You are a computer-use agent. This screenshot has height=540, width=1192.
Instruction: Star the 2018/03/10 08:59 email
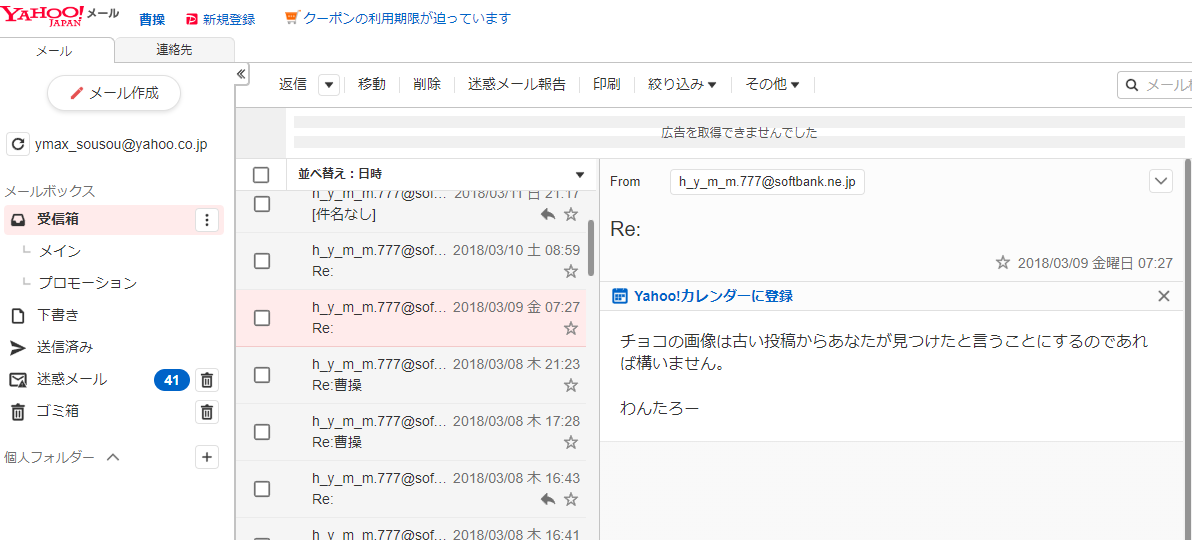571,271
